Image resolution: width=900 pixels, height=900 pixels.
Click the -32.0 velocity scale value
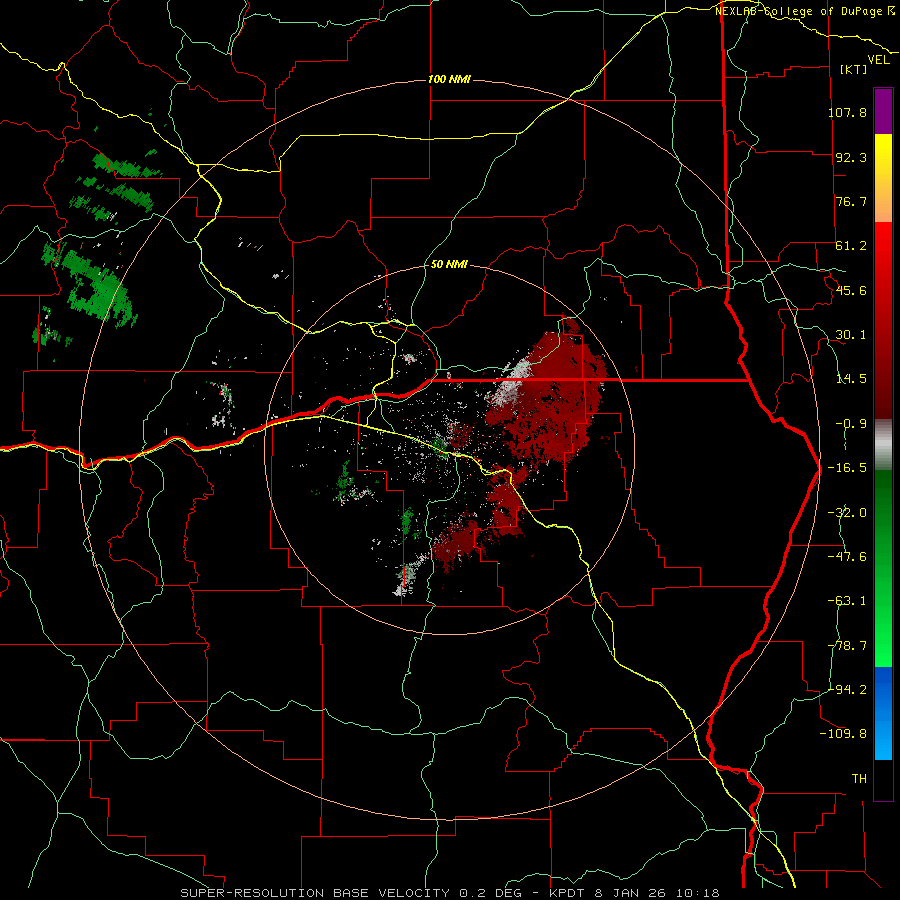[847, 513]
